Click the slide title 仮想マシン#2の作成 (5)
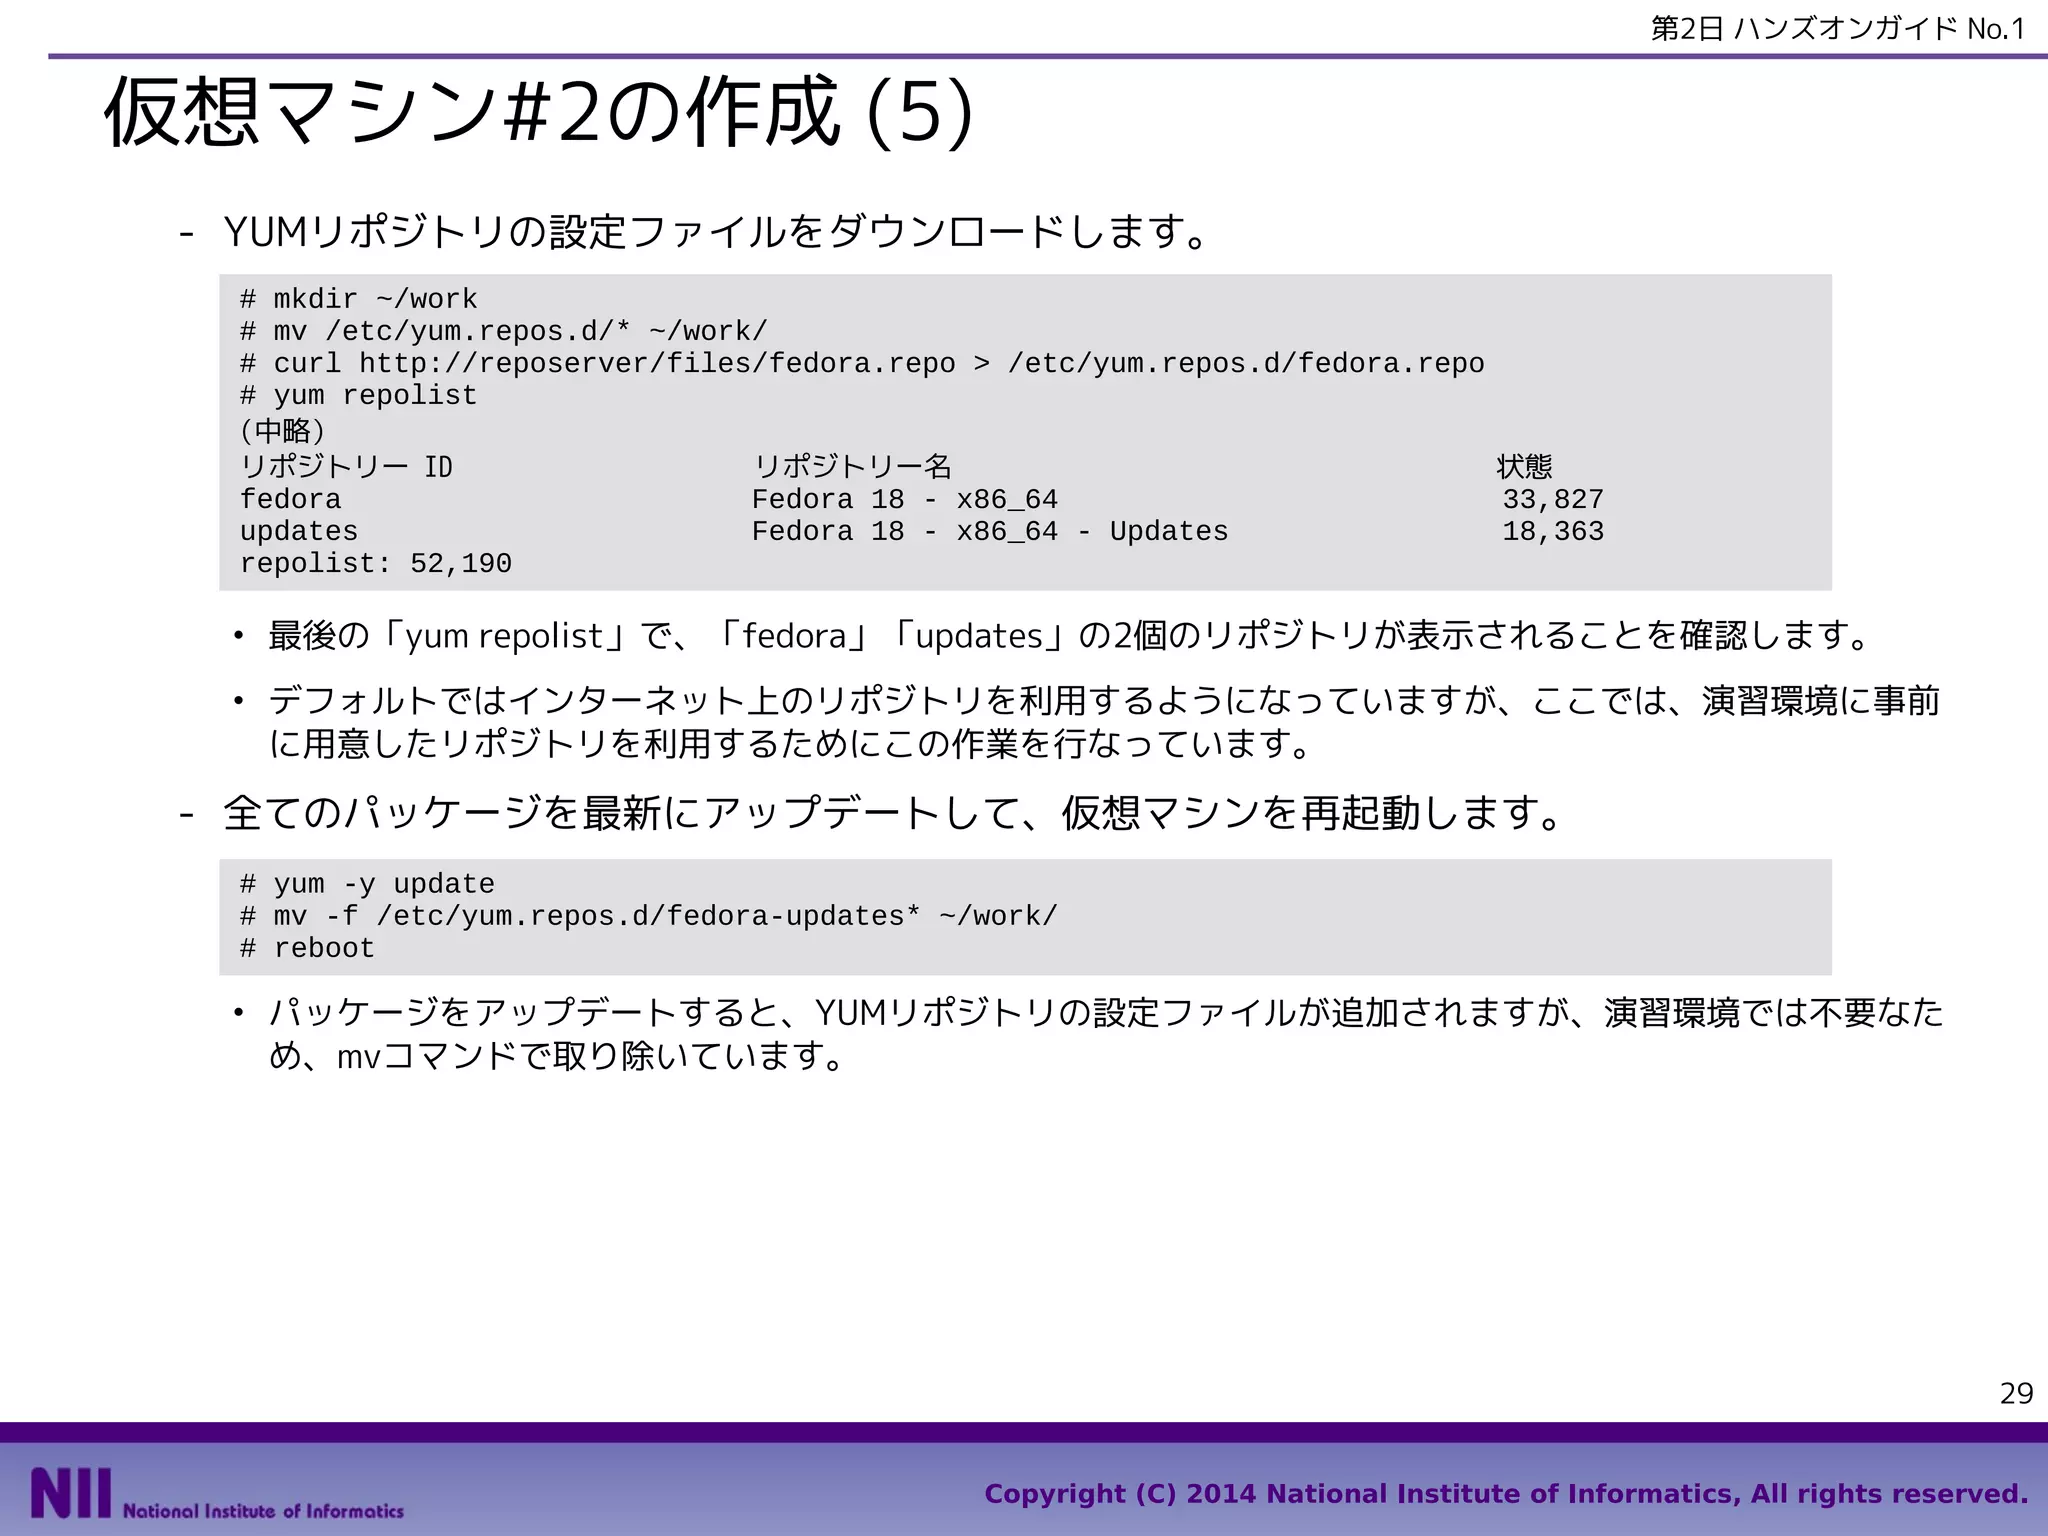This screenshot has width=2048, height=1536. 538,113
